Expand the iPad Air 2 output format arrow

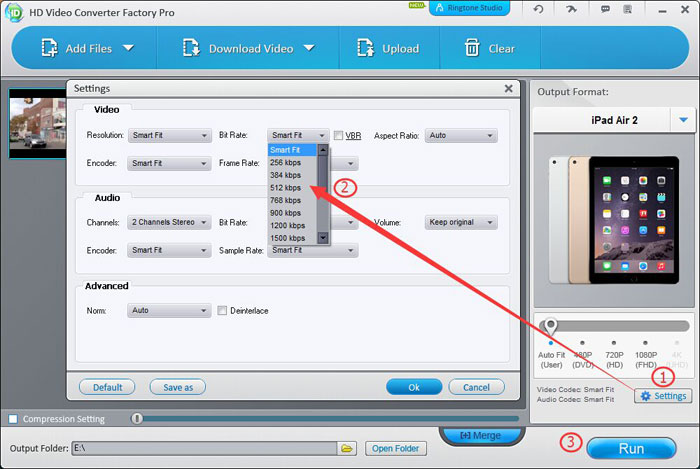(683, 120)
